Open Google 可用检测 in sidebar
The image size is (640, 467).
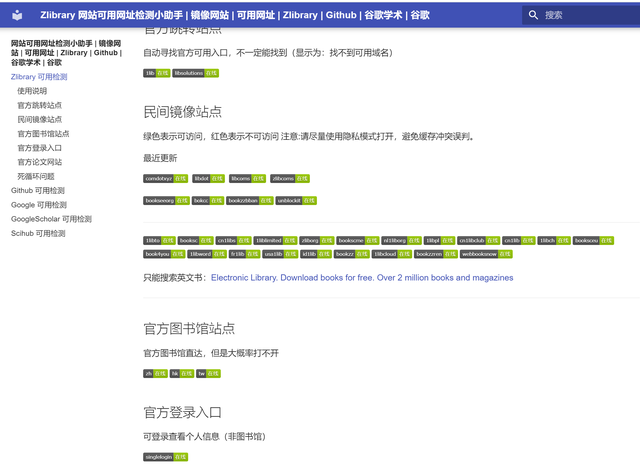pyautogui.click(x=39, y=205)
